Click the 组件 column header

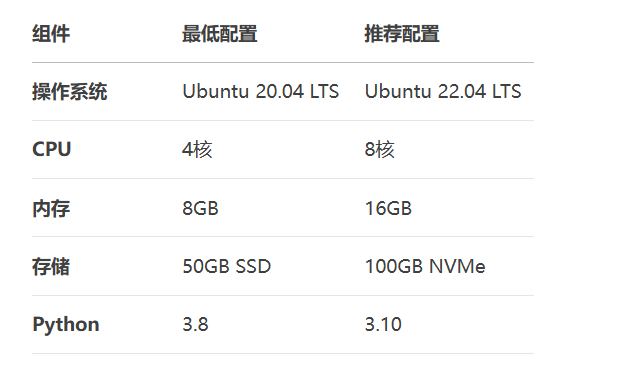point(51,34)
